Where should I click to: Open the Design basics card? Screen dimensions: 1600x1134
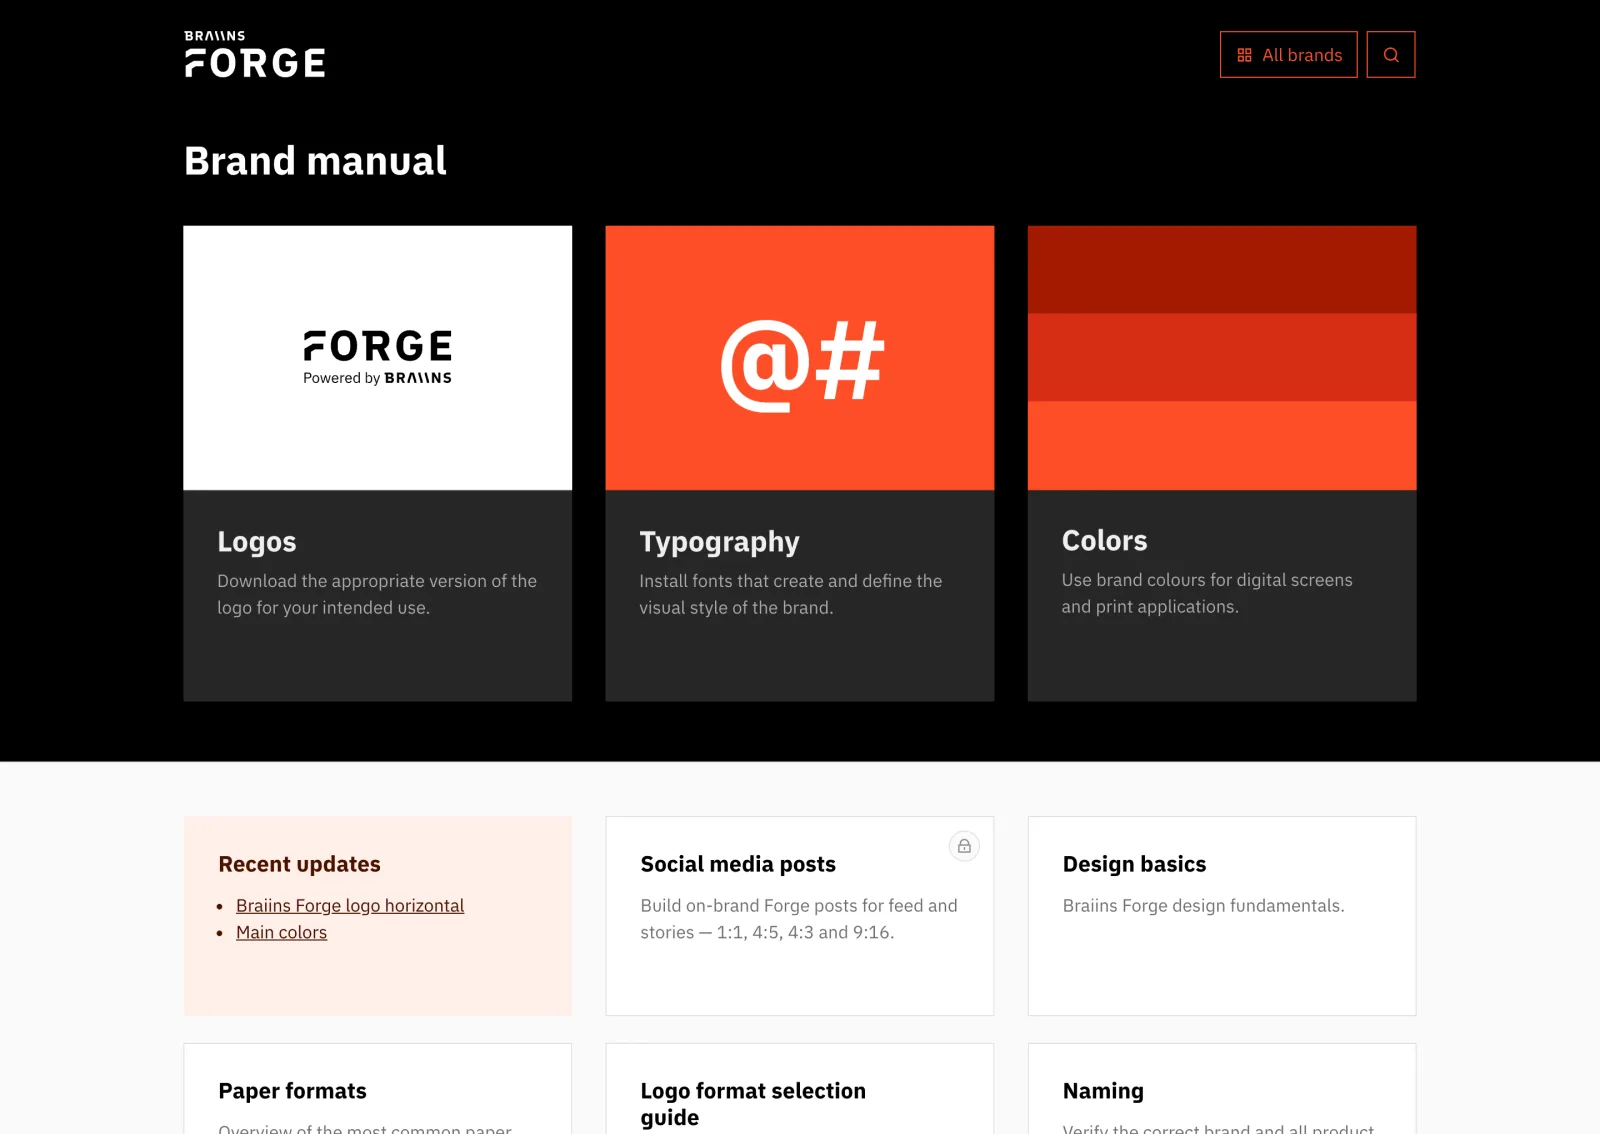pos(1222,916)
